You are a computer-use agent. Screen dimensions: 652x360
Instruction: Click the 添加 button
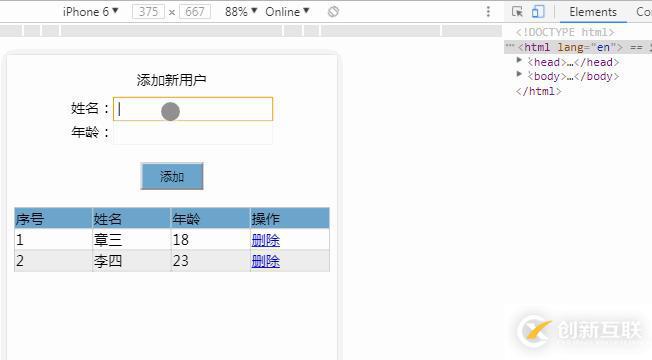click(x=172, y=176)
